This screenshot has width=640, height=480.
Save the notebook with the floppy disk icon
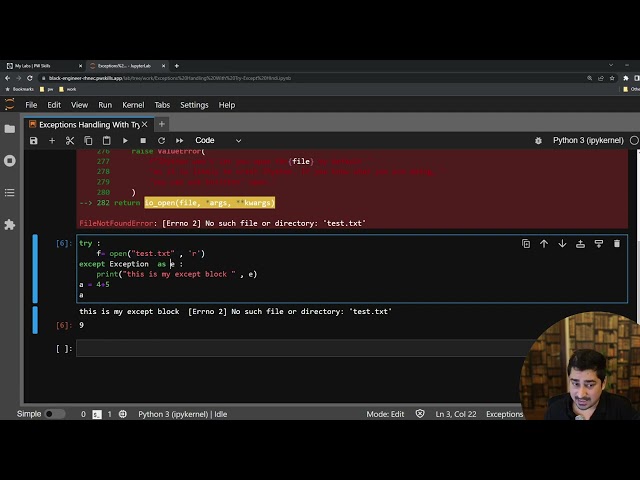click(x=33, y=141)
